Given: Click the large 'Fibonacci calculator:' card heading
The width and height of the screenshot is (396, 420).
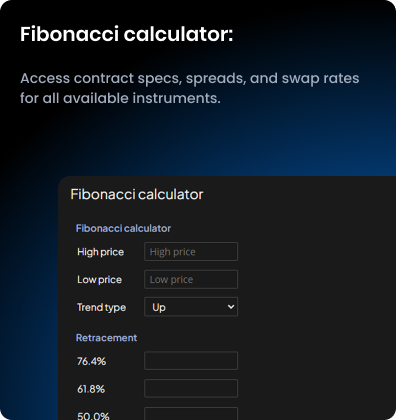Looking at the screenshot, I should pyautogui.click(x=127, y=34).
